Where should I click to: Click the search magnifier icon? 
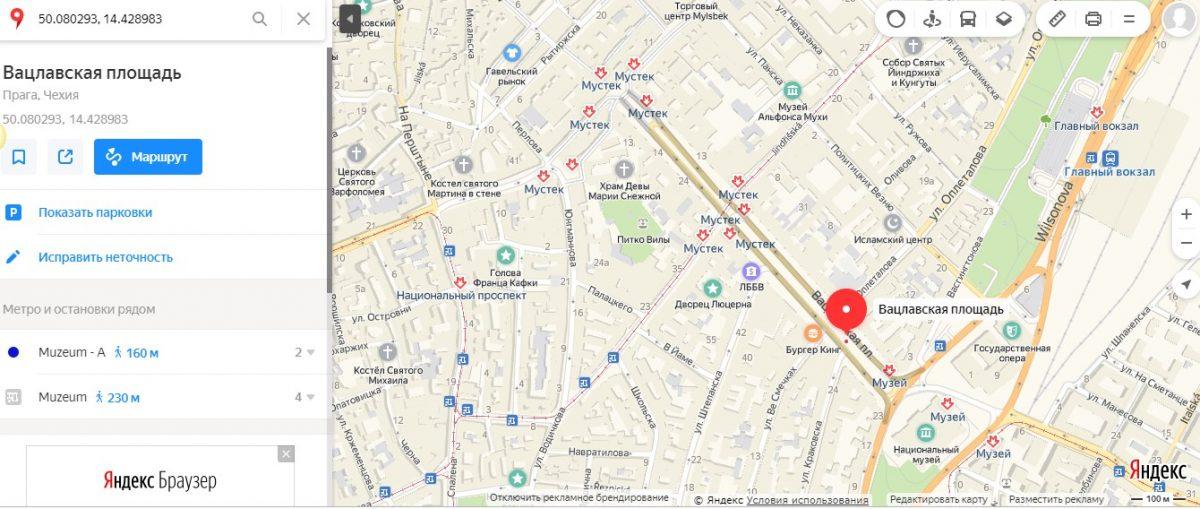[260, 19]
